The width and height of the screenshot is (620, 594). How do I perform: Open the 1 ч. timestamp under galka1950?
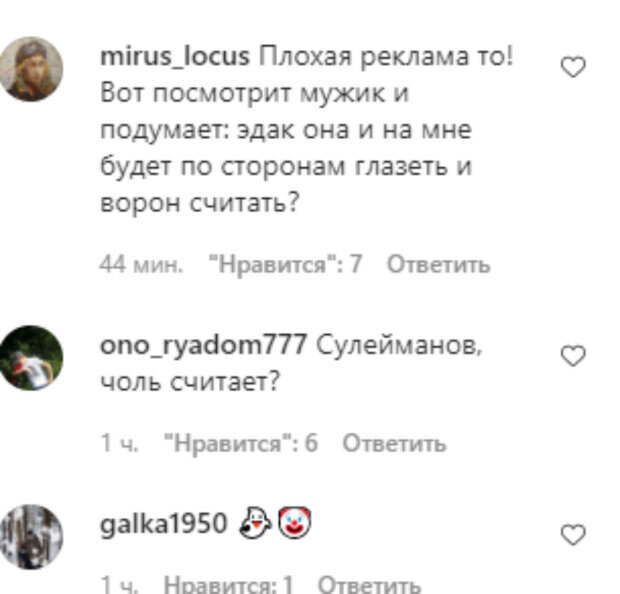(119, 584)
